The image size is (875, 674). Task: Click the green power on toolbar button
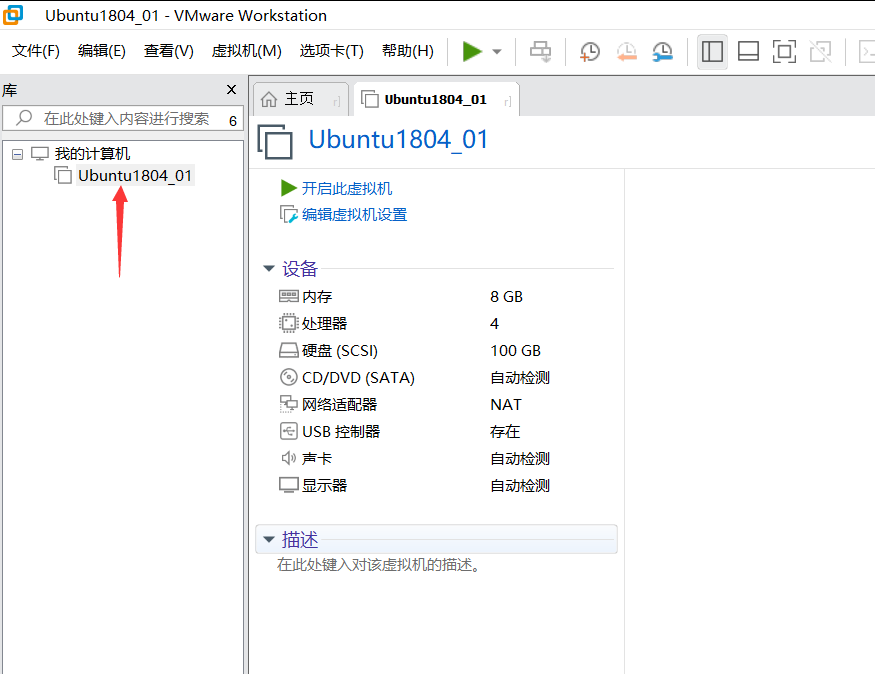coord(472,51)
